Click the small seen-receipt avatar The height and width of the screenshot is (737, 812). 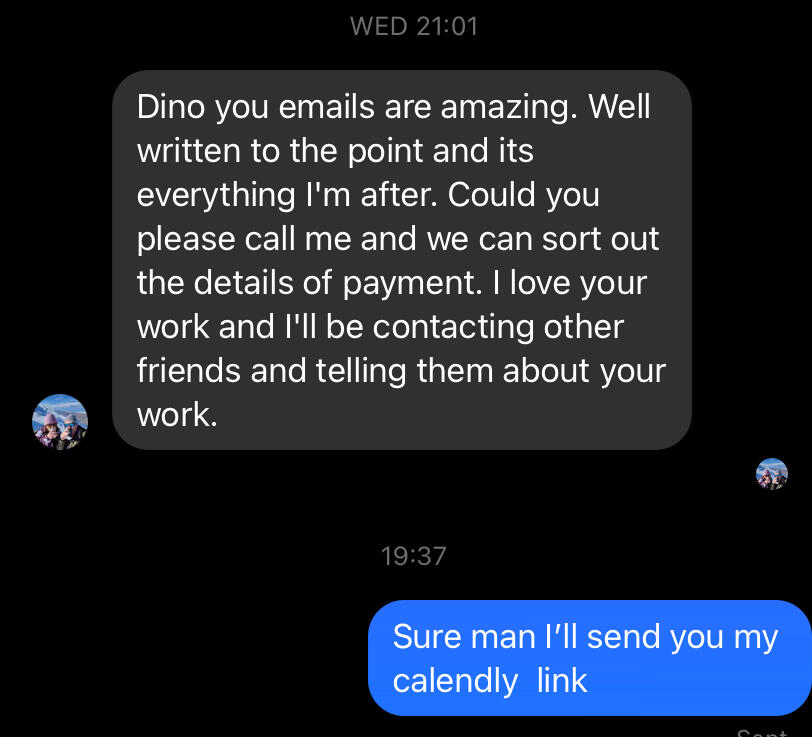[x=771, y=473]
